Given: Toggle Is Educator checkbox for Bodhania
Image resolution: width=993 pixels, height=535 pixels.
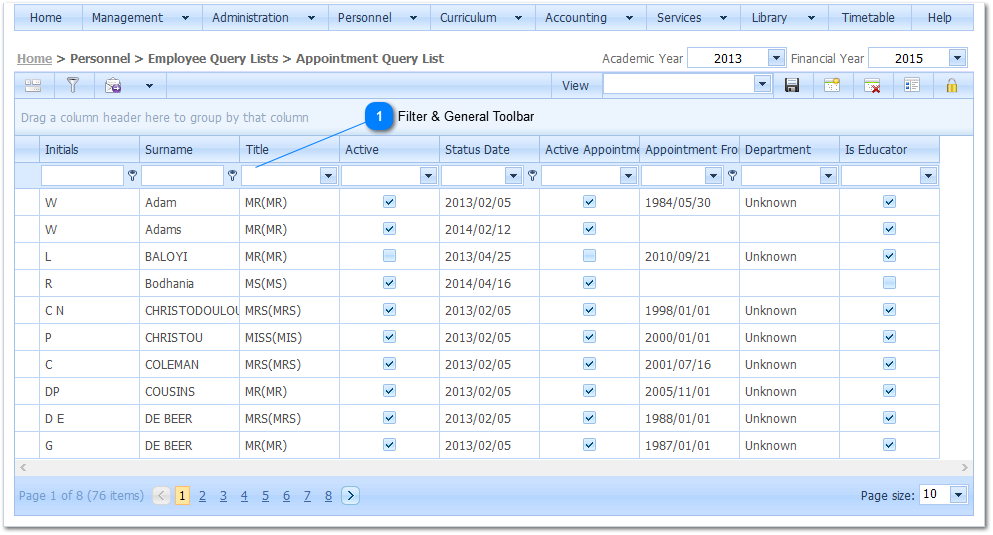Looking at the screenshot, I should coord(889,283).
